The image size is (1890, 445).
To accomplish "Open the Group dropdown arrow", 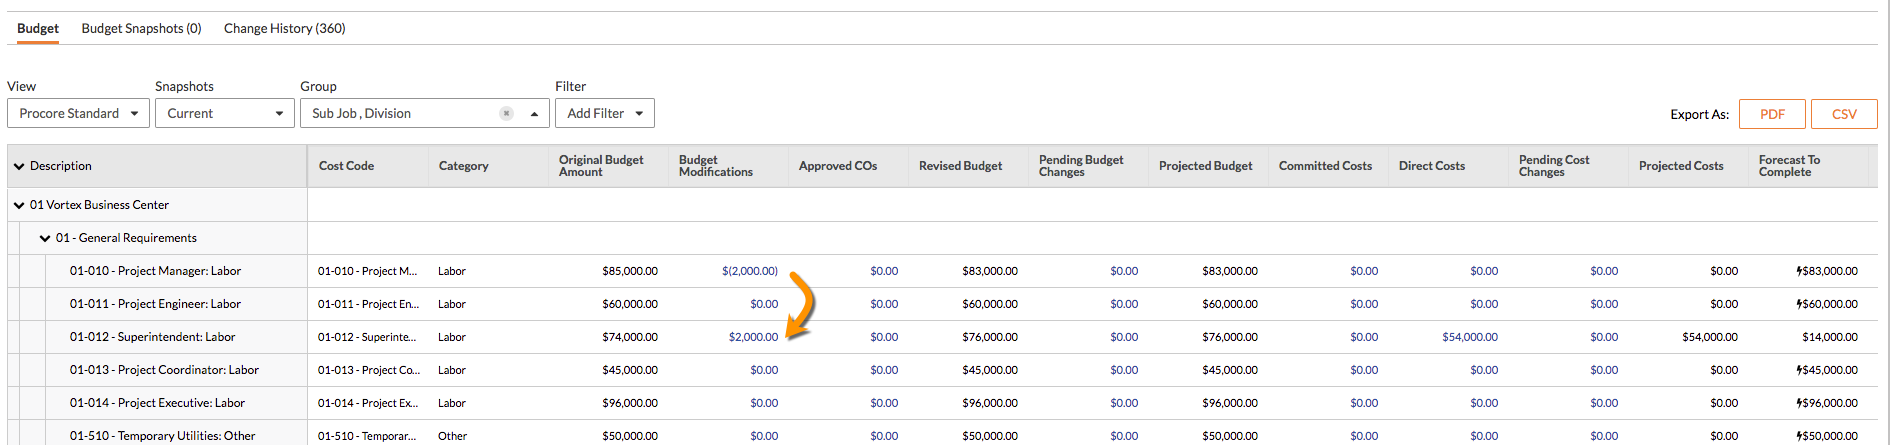I will click(x=534, y=113).
